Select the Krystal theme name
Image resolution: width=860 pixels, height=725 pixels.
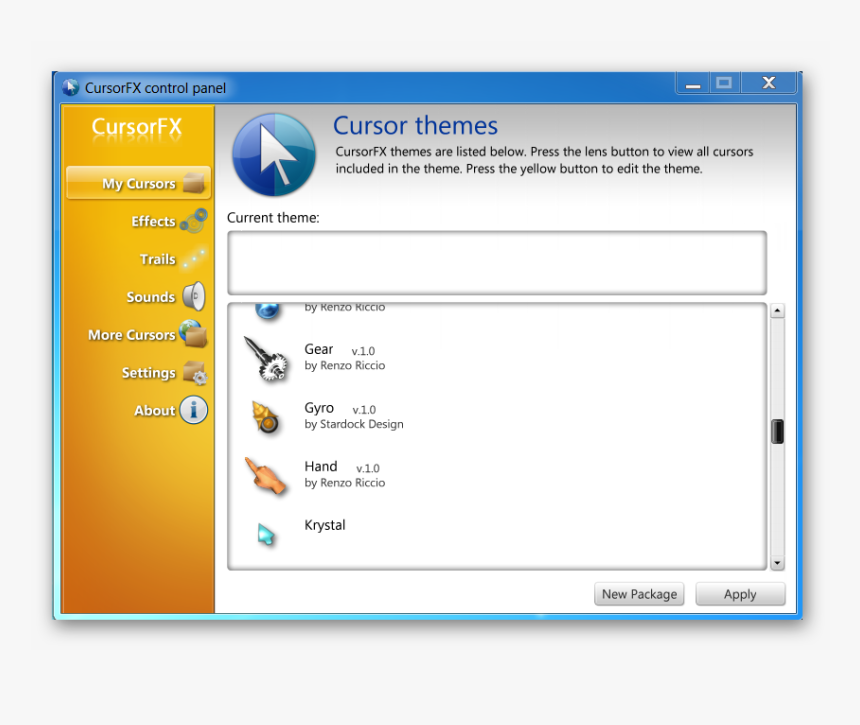pyautogui.click(x=325, y=525)
